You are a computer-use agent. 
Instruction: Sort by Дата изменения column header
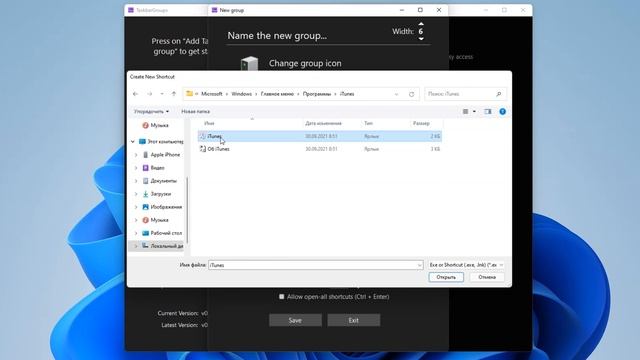point(323,123)
